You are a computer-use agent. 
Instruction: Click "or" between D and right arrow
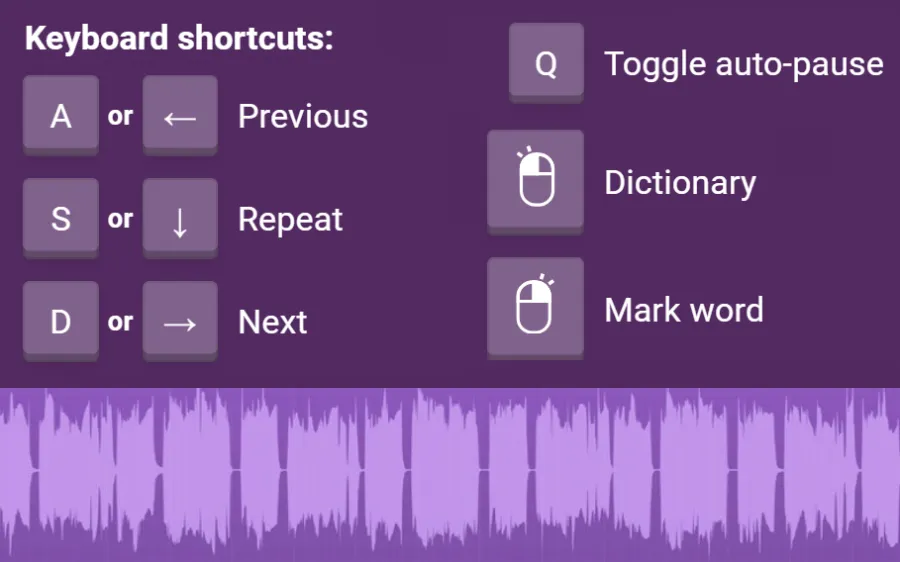pyautogui.click(x=120, y=322)
